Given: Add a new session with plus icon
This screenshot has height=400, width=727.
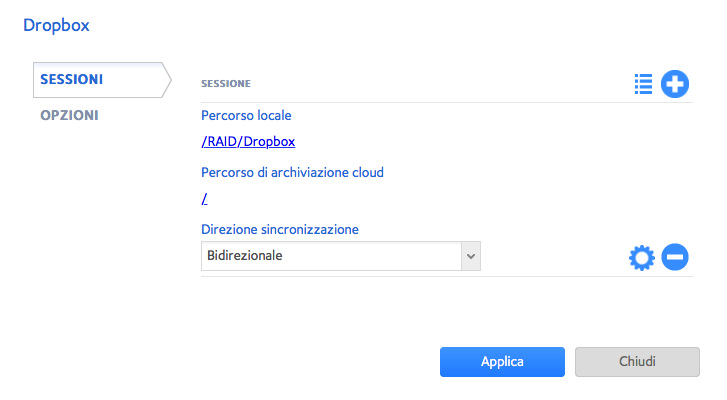Looking at the screenshot, I should pyautogui.click(x=675, y=84).
